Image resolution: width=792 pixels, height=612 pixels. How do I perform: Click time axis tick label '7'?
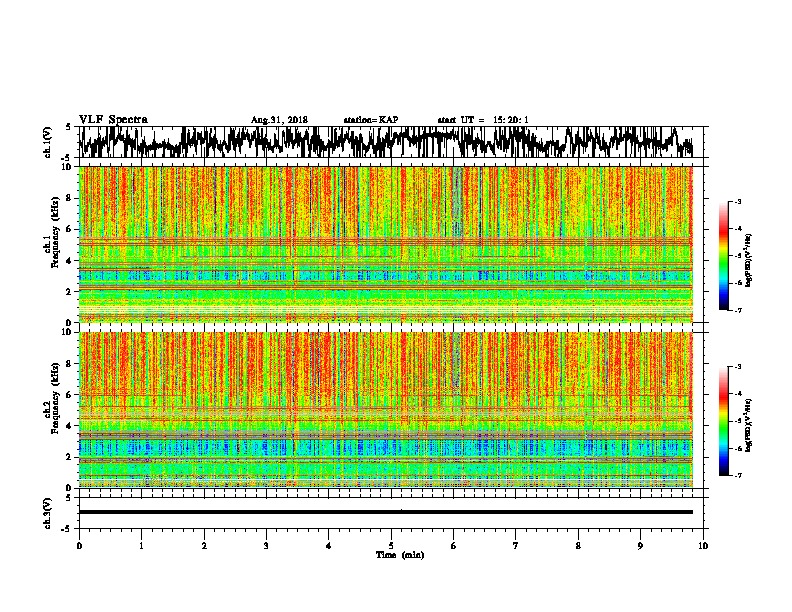[516, 546]
